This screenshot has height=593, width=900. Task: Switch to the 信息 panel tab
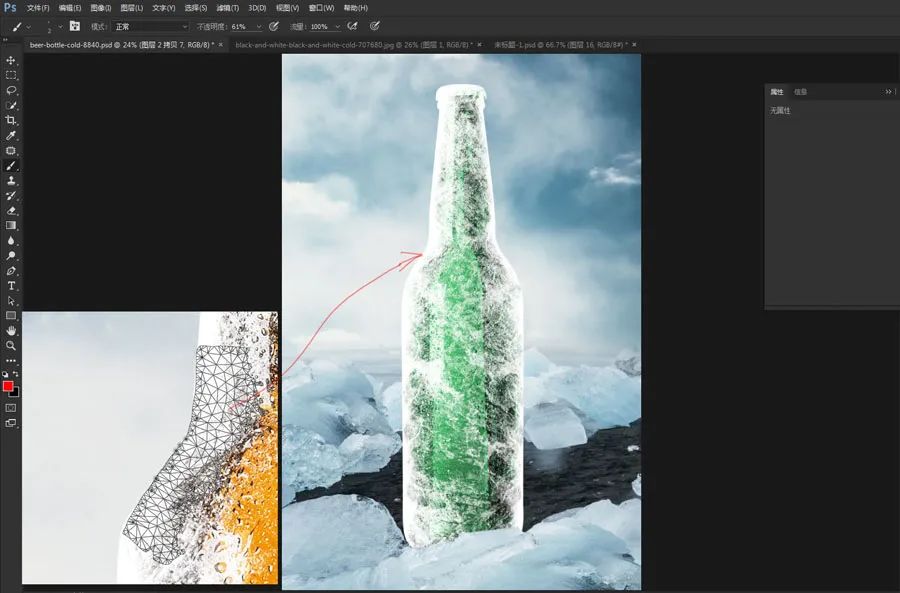[x=800, y=92]
